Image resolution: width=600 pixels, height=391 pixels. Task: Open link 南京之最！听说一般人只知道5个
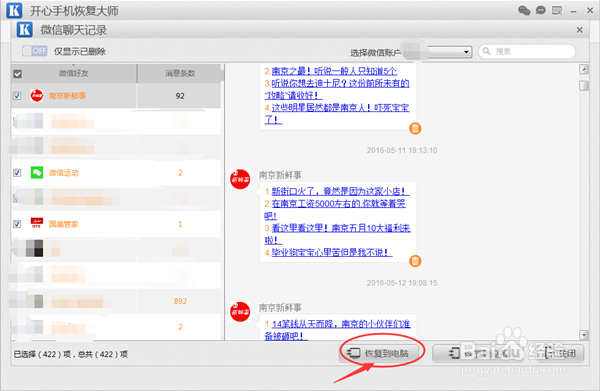334,71
